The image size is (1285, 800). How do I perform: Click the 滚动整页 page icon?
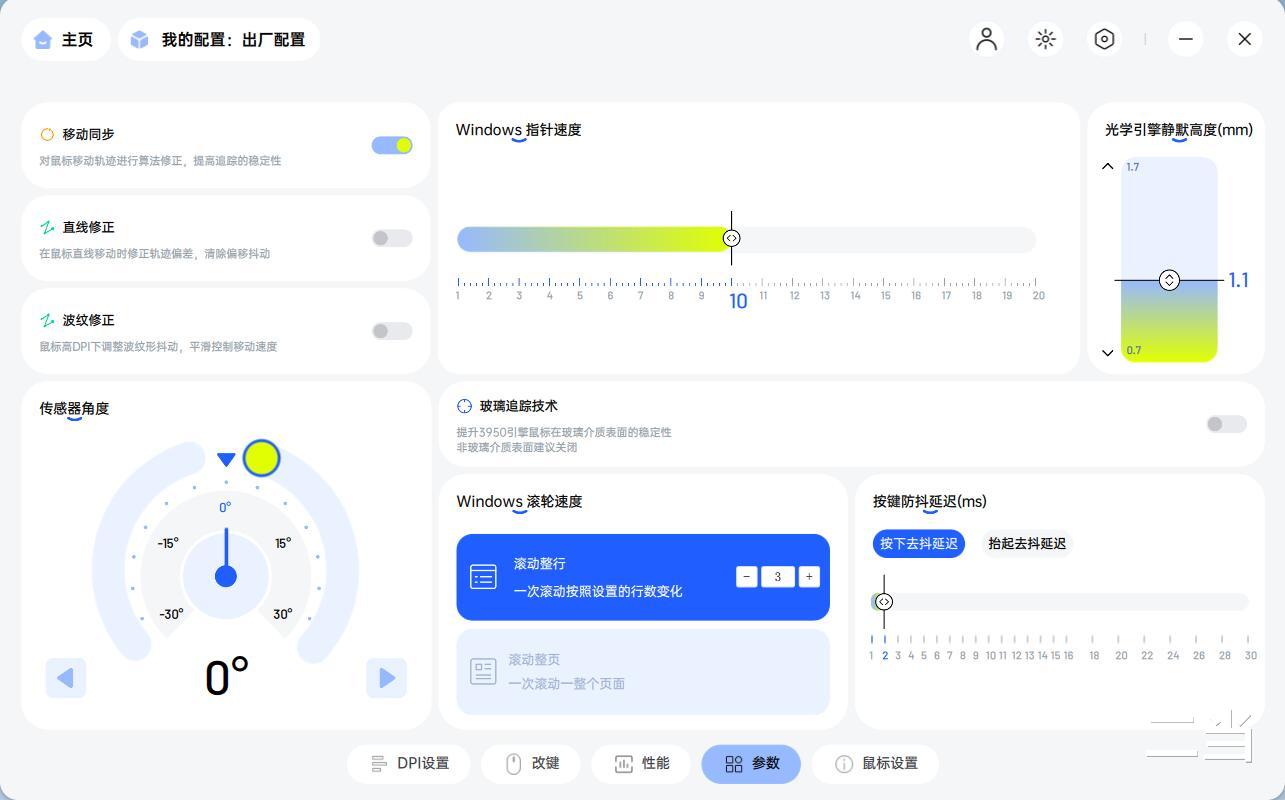(x=483, y=671)
